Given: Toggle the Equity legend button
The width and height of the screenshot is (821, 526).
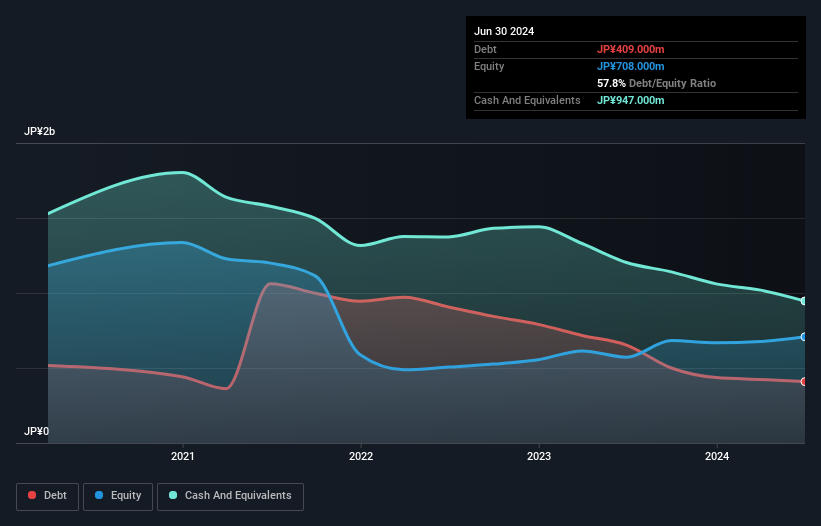Looking at the screenshot, I should tap(118, 496).
